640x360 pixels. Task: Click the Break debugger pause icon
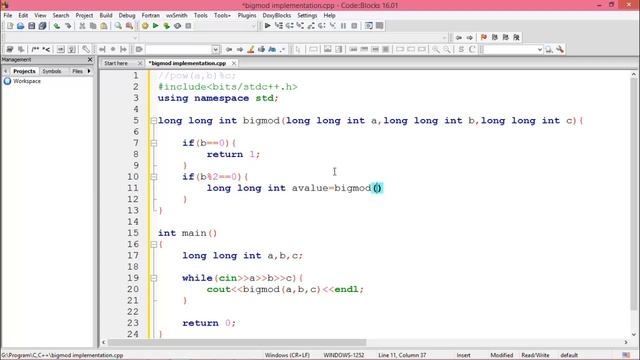coord(343,26)
